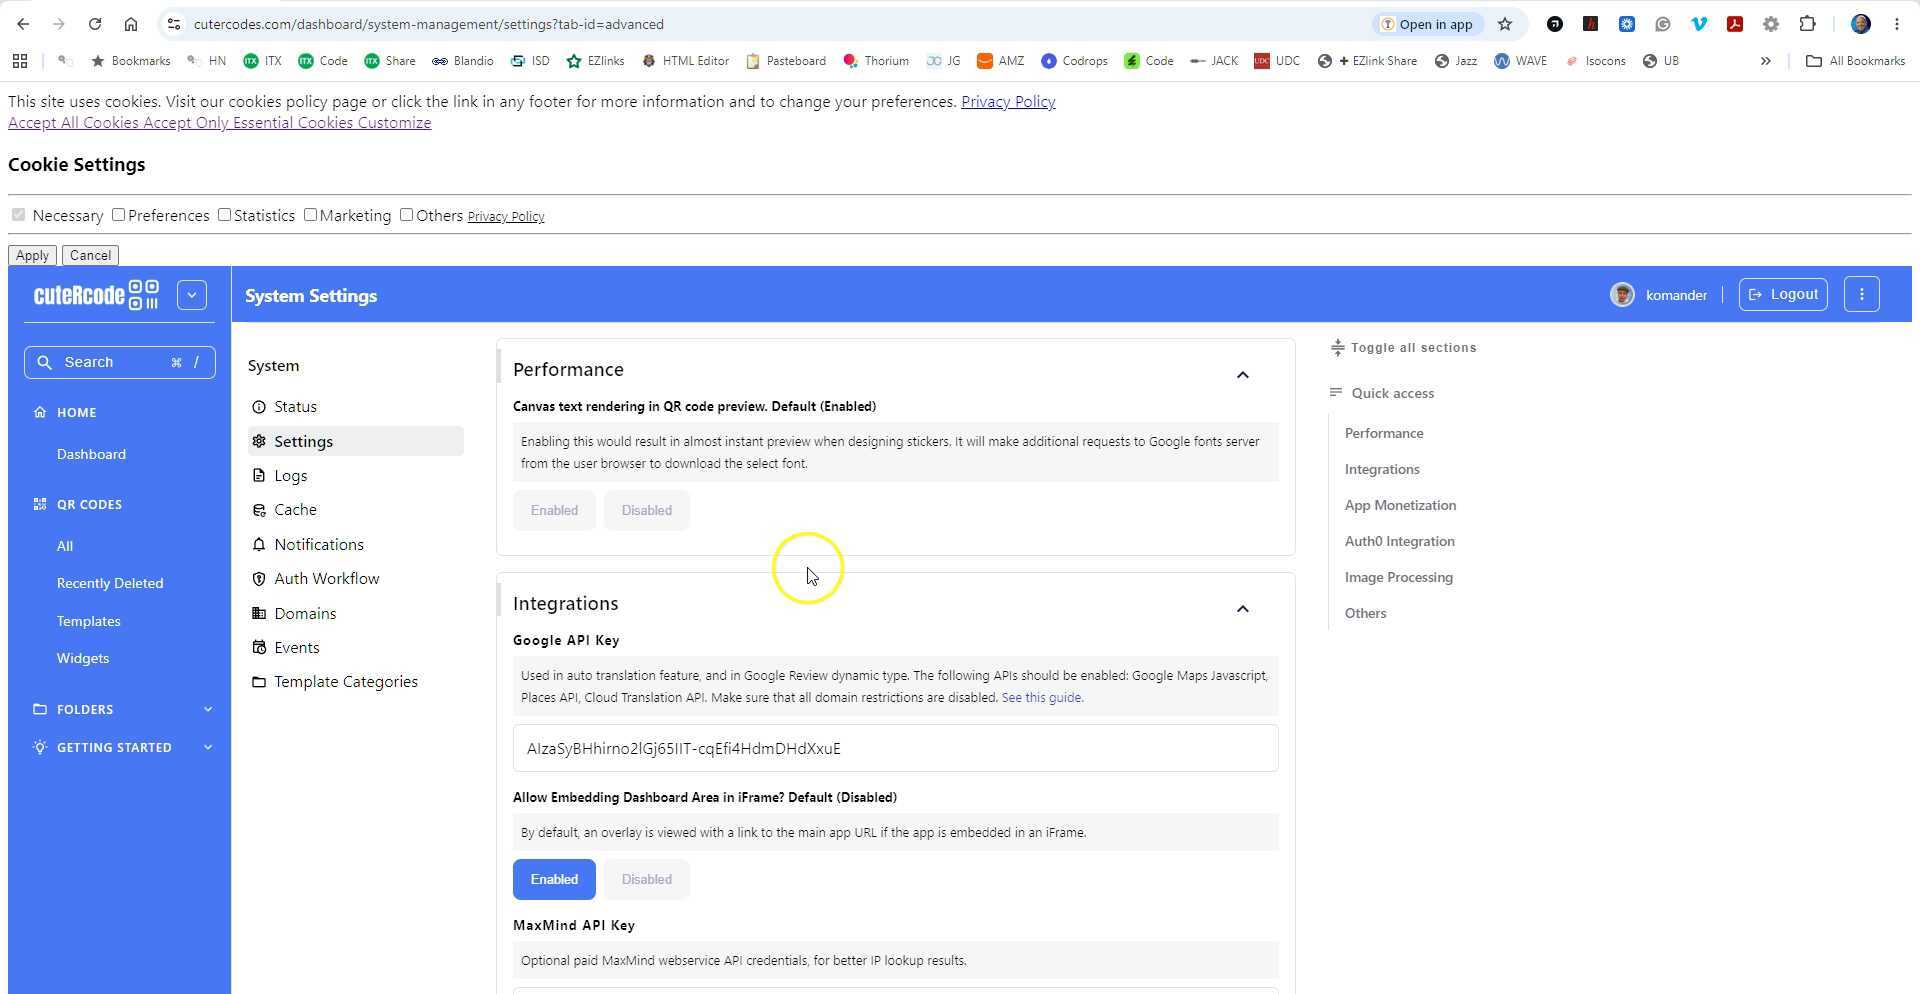Viewport: 1920px width, 994px height.
Task: Collapse the Performance section chevron
Action: click(1242, 375)
